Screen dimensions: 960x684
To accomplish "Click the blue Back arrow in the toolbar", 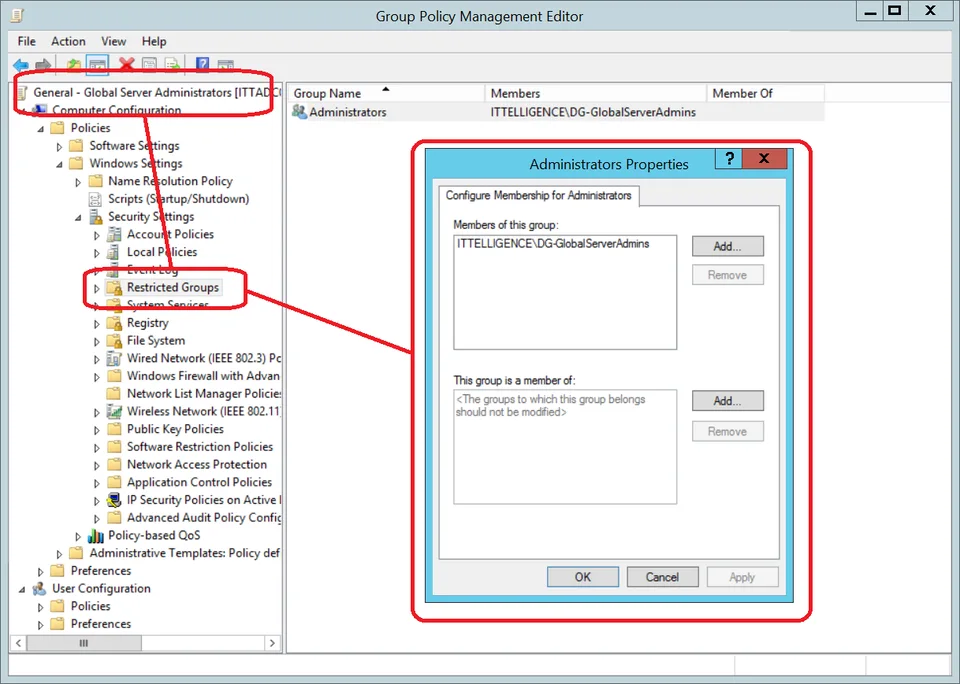I will point(21,64).
